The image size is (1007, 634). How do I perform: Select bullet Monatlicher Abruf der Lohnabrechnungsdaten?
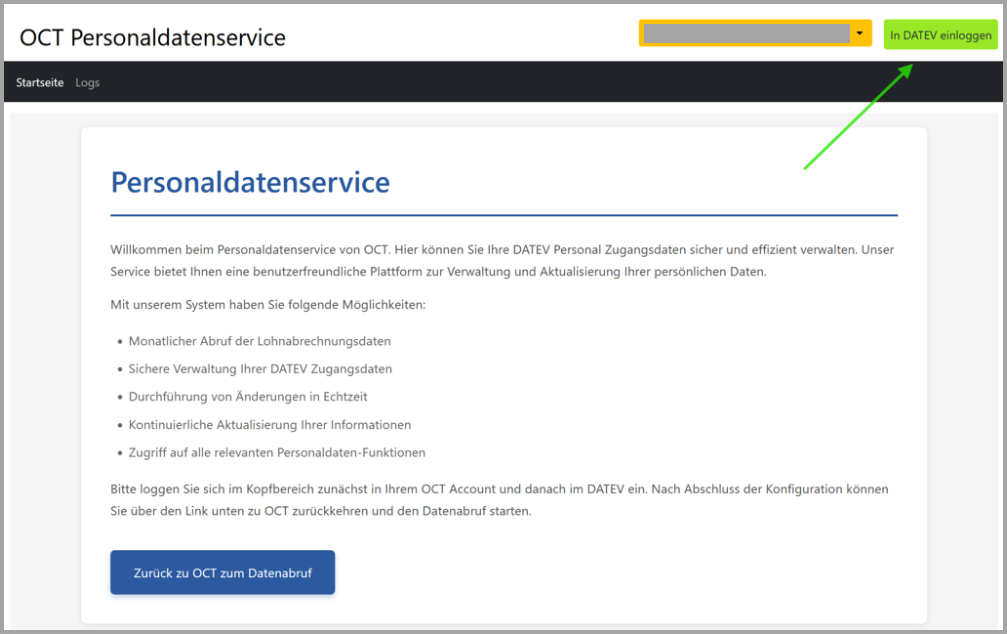coord(259,341)
